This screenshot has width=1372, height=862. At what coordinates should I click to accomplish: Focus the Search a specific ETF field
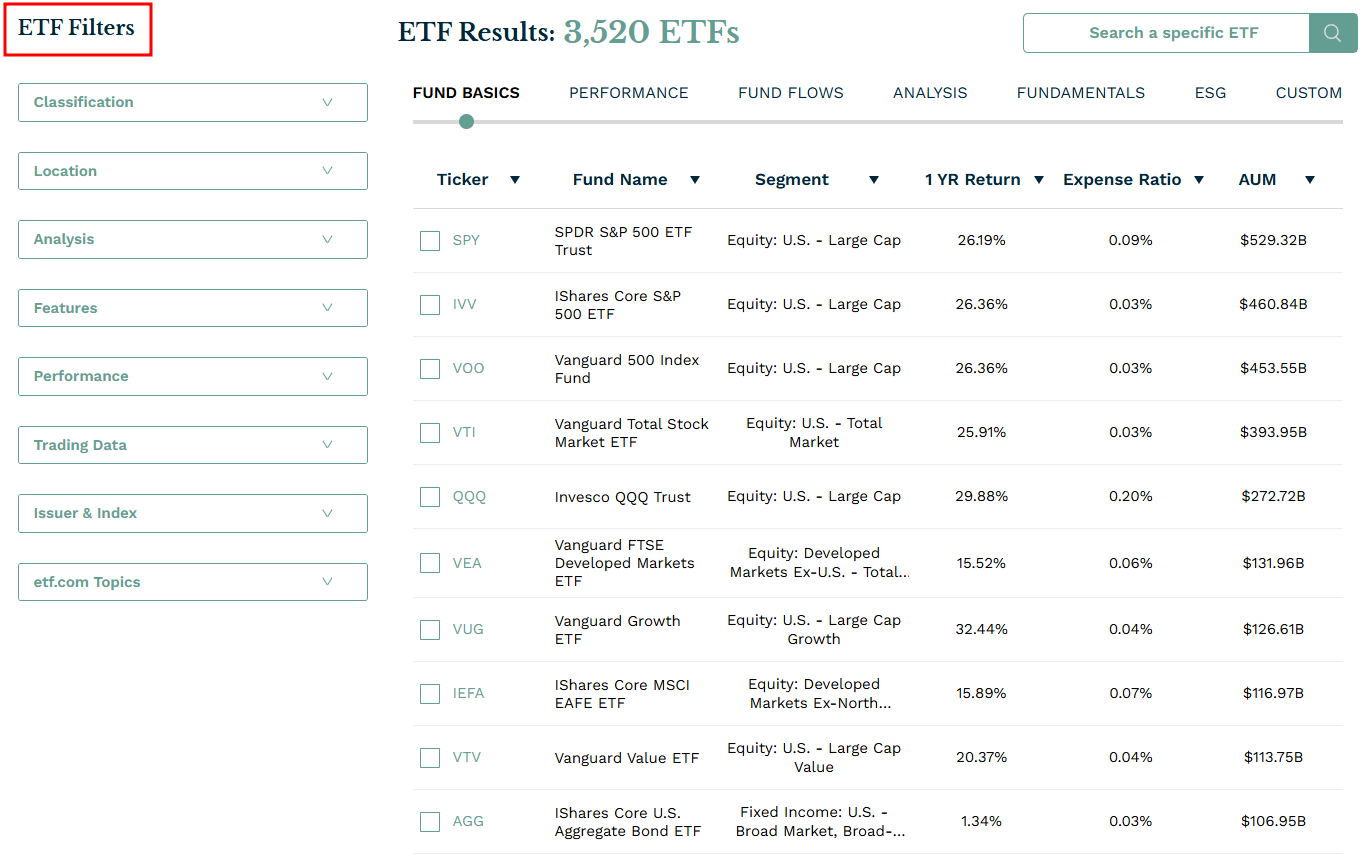pos(1166,33)
